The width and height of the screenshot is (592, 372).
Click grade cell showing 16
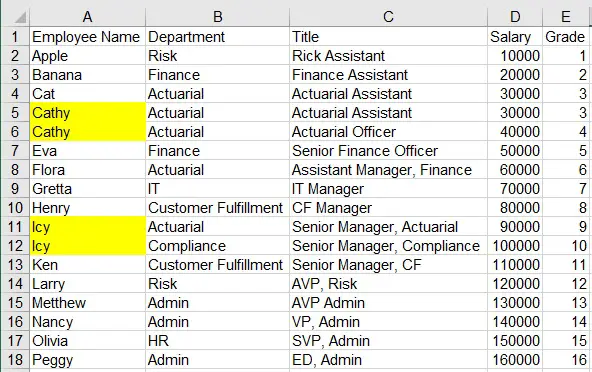pos(567,360)
